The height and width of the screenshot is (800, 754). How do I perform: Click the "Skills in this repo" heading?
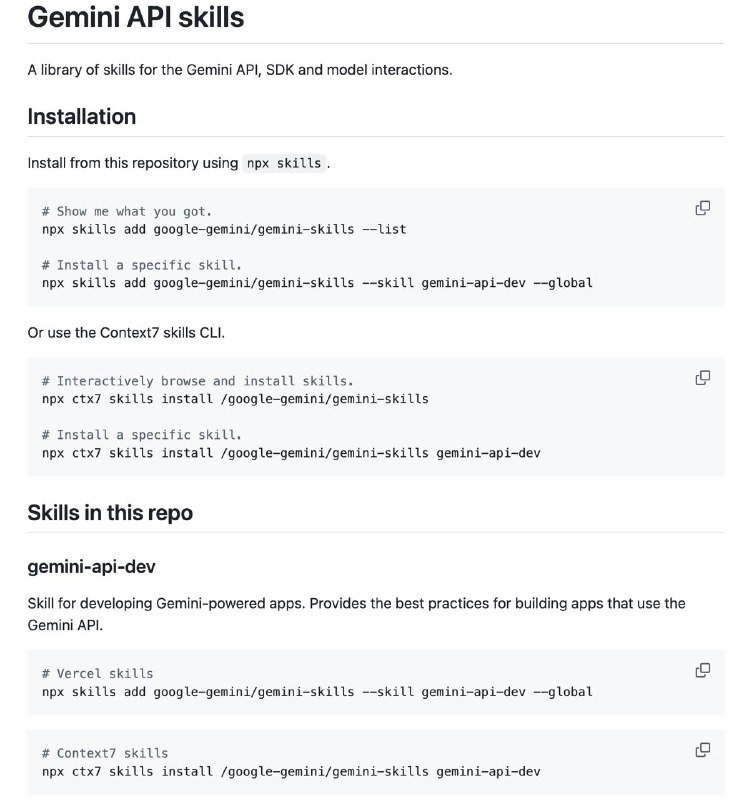tap(110, 513)
